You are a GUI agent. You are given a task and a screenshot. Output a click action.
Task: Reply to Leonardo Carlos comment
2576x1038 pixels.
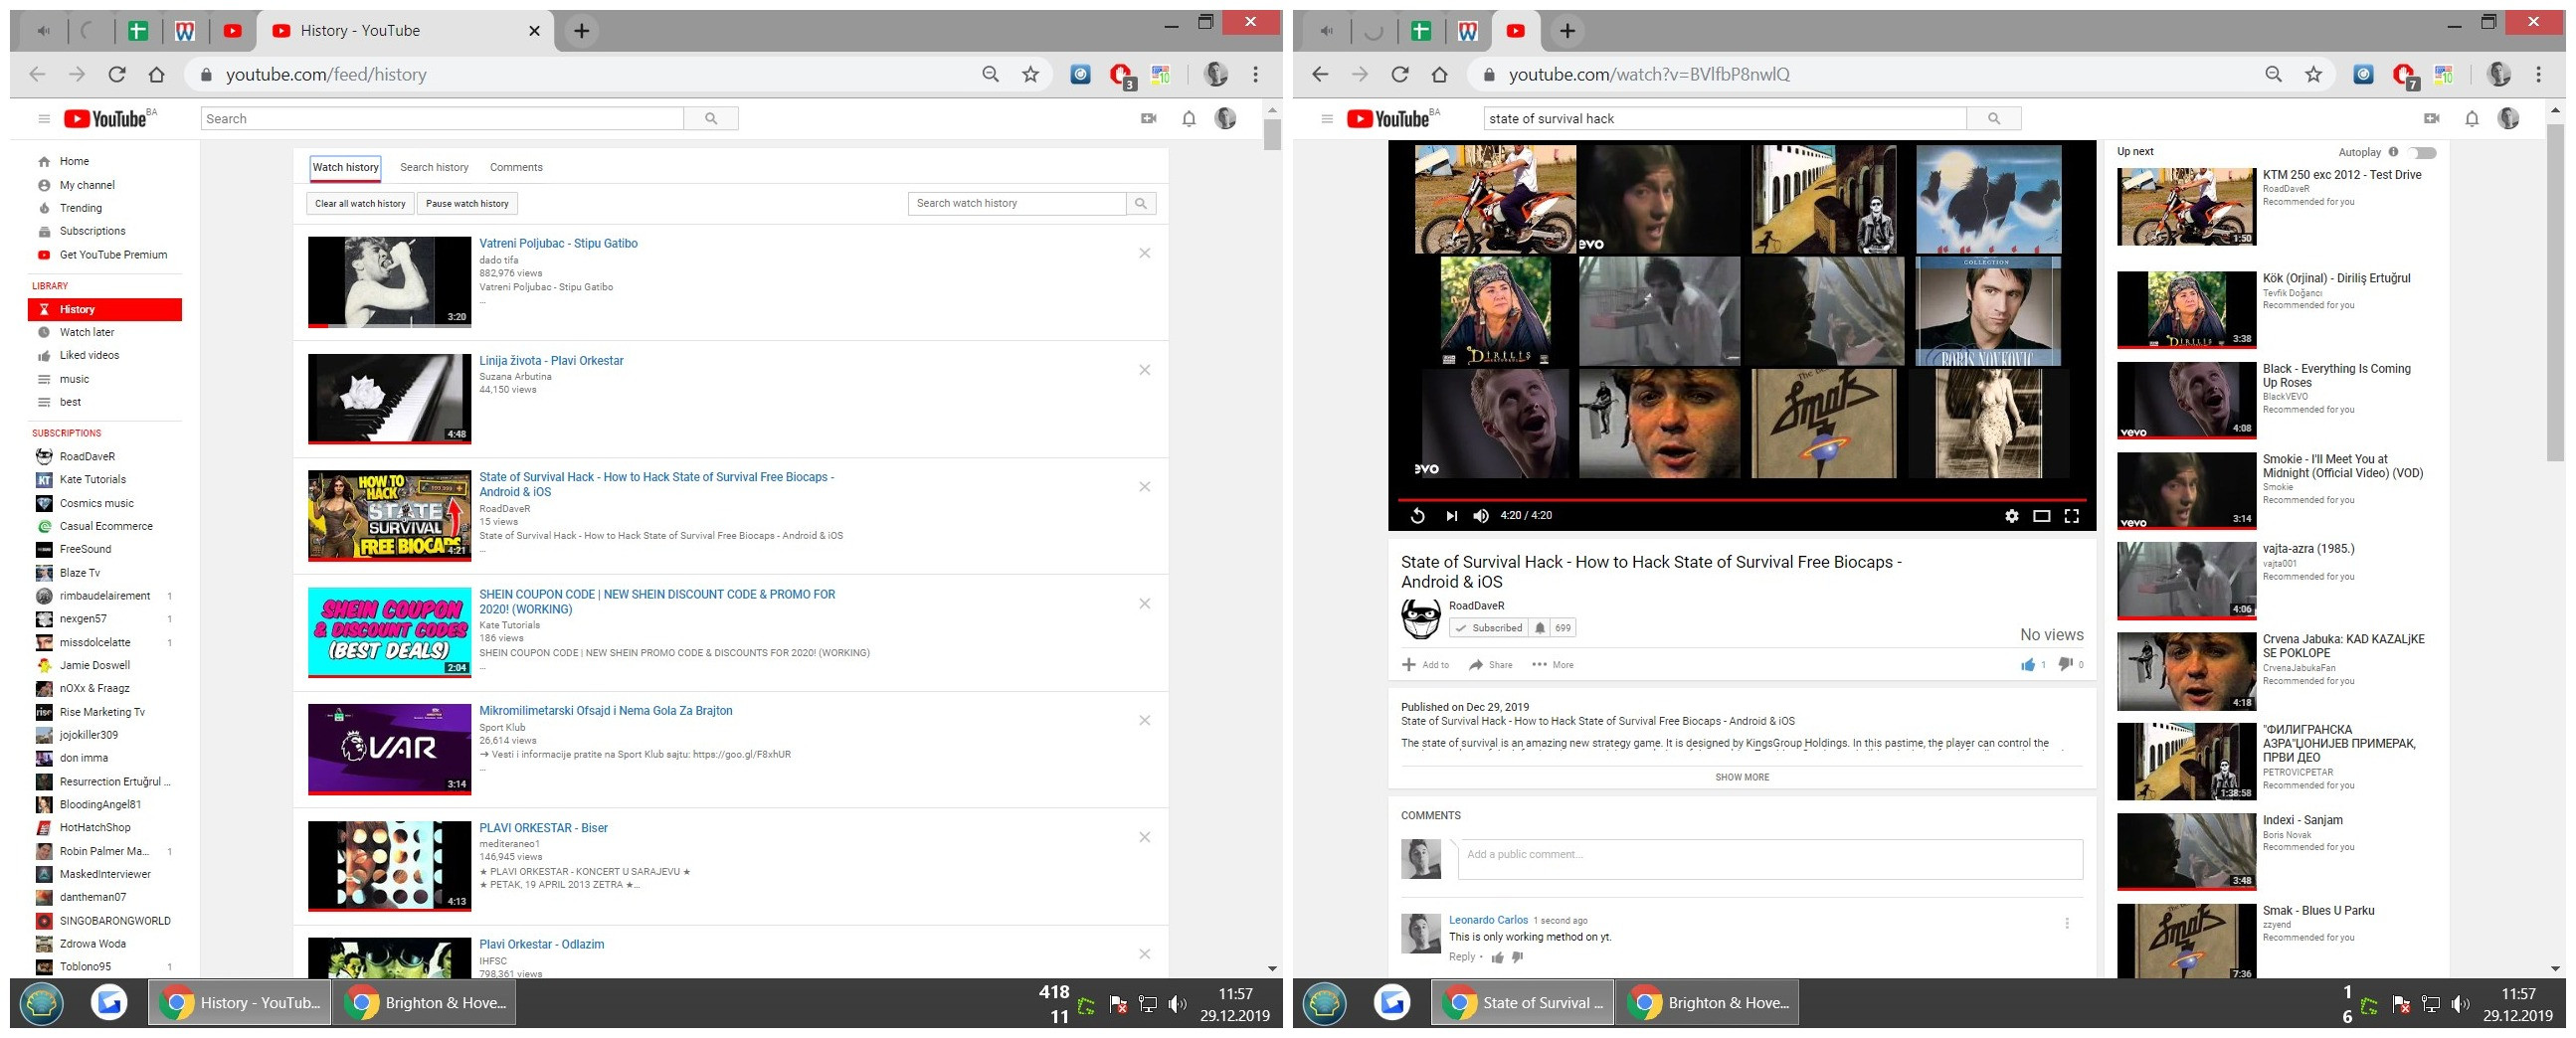tap(1461, 957)
